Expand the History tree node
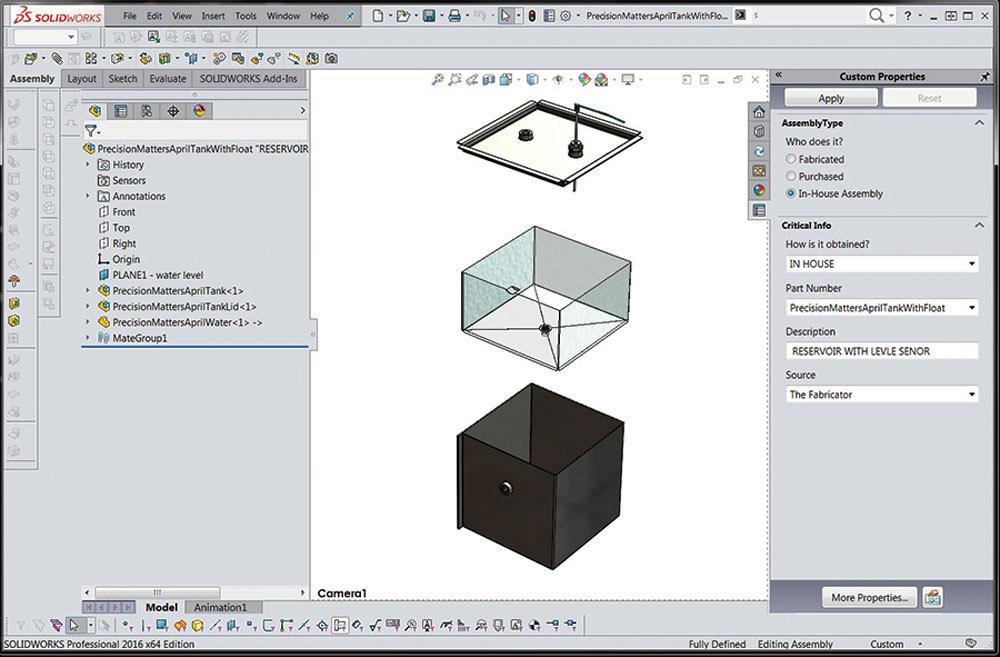The height and width of the screenshot is (657, 1000). (88, 165)
